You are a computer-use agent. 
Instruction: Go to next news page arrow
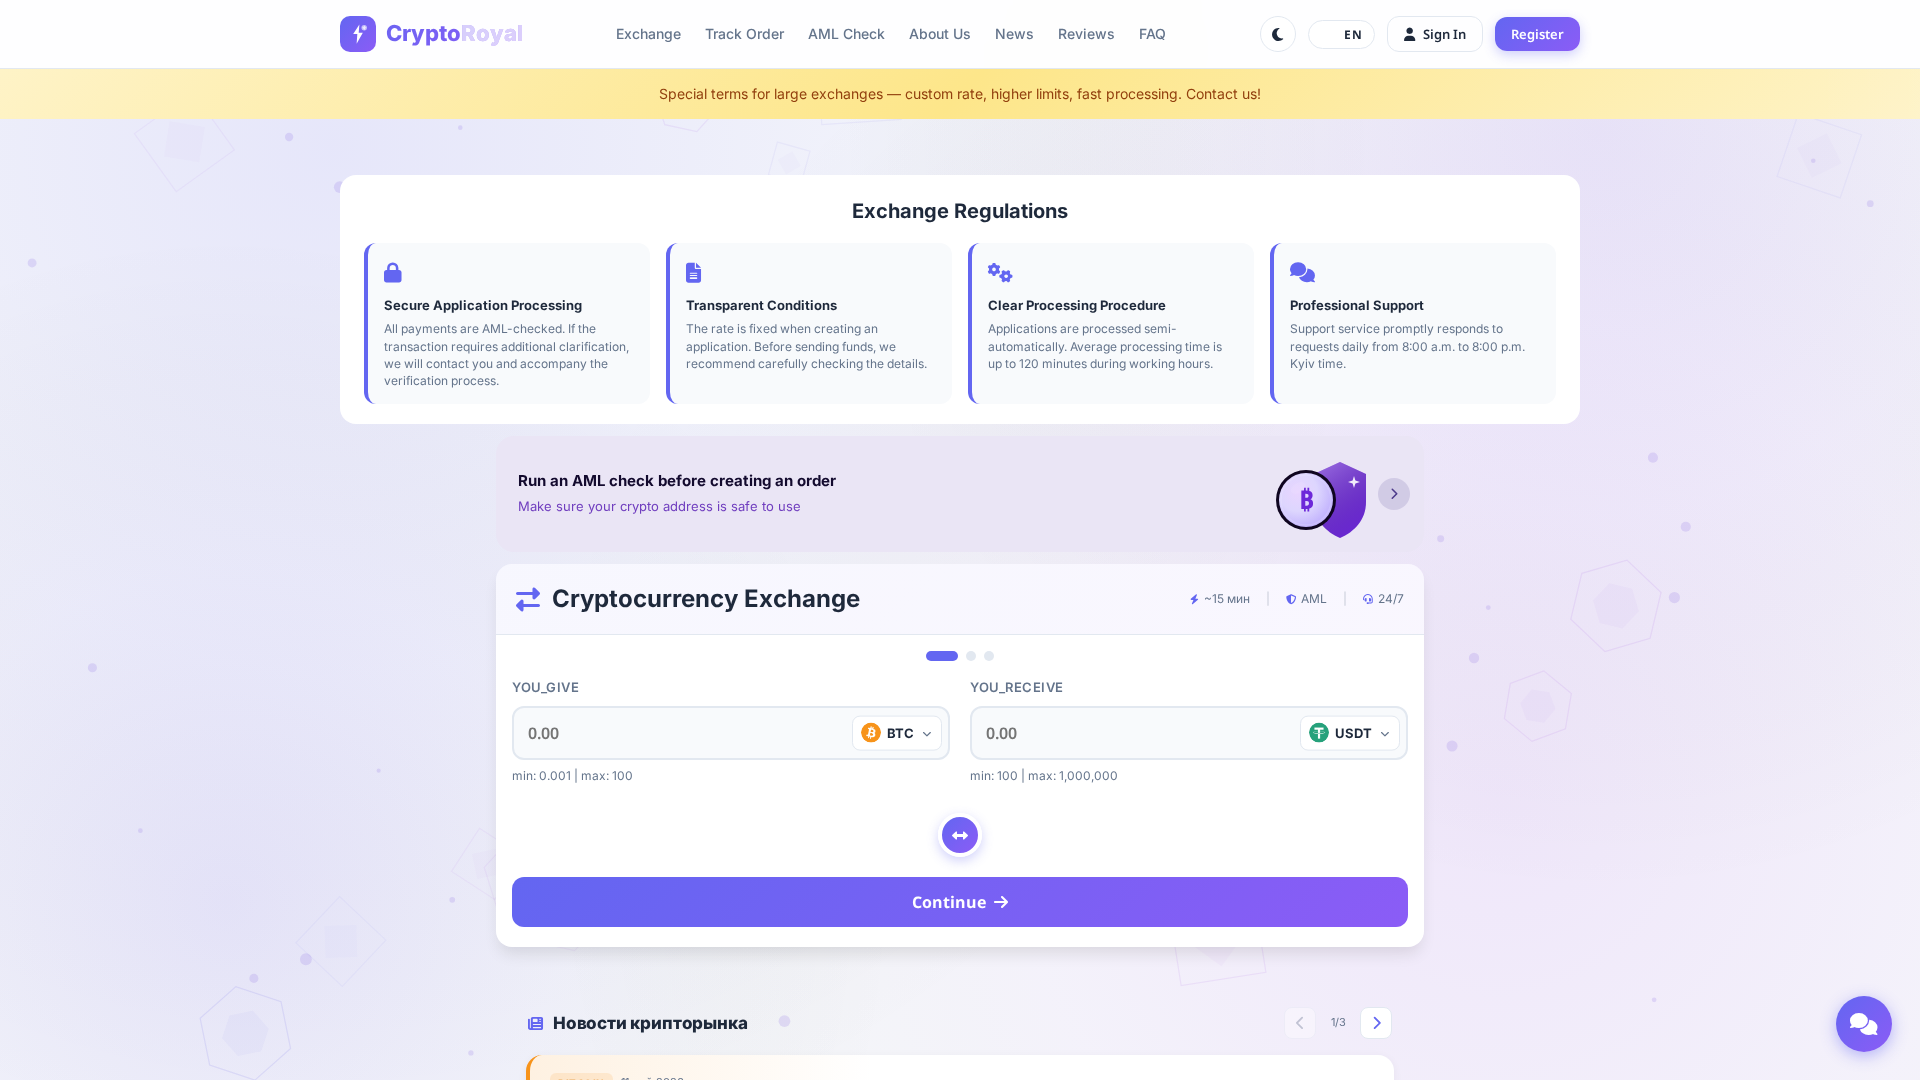tap(1376, 1023)
